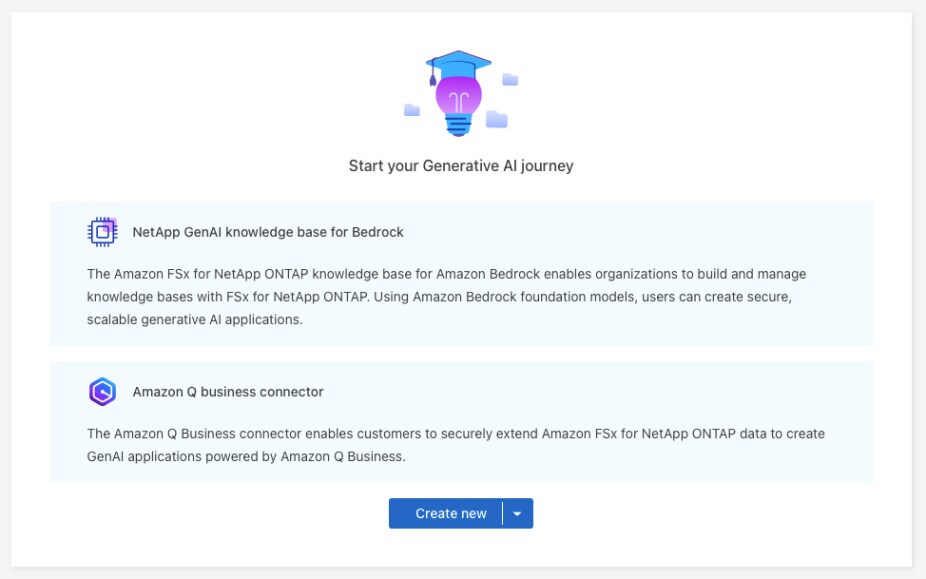Click the divider between Create new and arrow

point(502,514)
